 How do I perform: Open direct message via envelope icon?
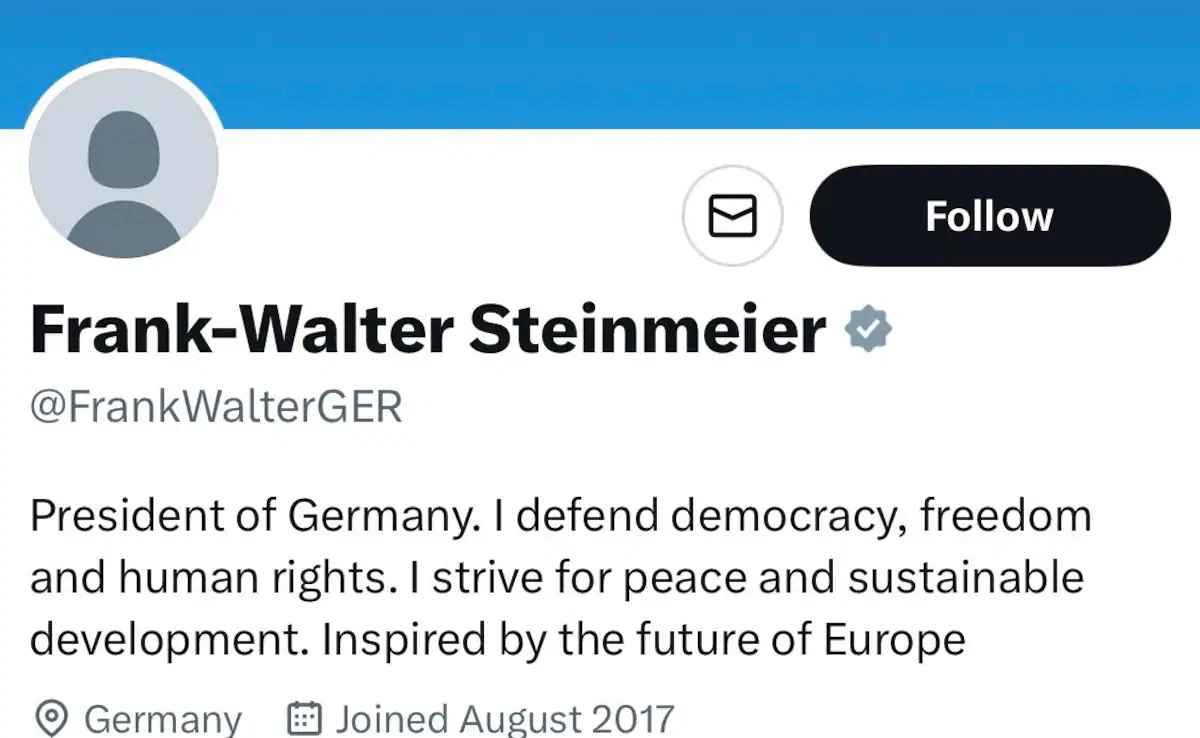click(x=732, y=216)
